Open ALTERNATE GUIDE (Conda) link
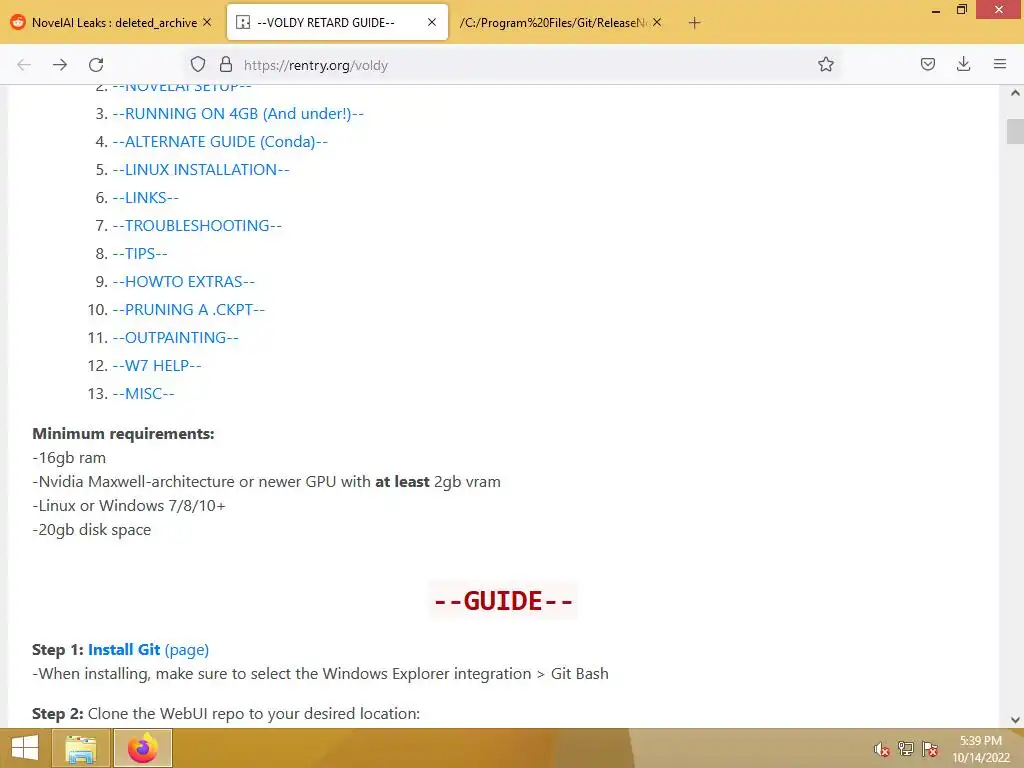Viewport: 1024px width, 768px height. pyautogui.click(x=220, y=142)
